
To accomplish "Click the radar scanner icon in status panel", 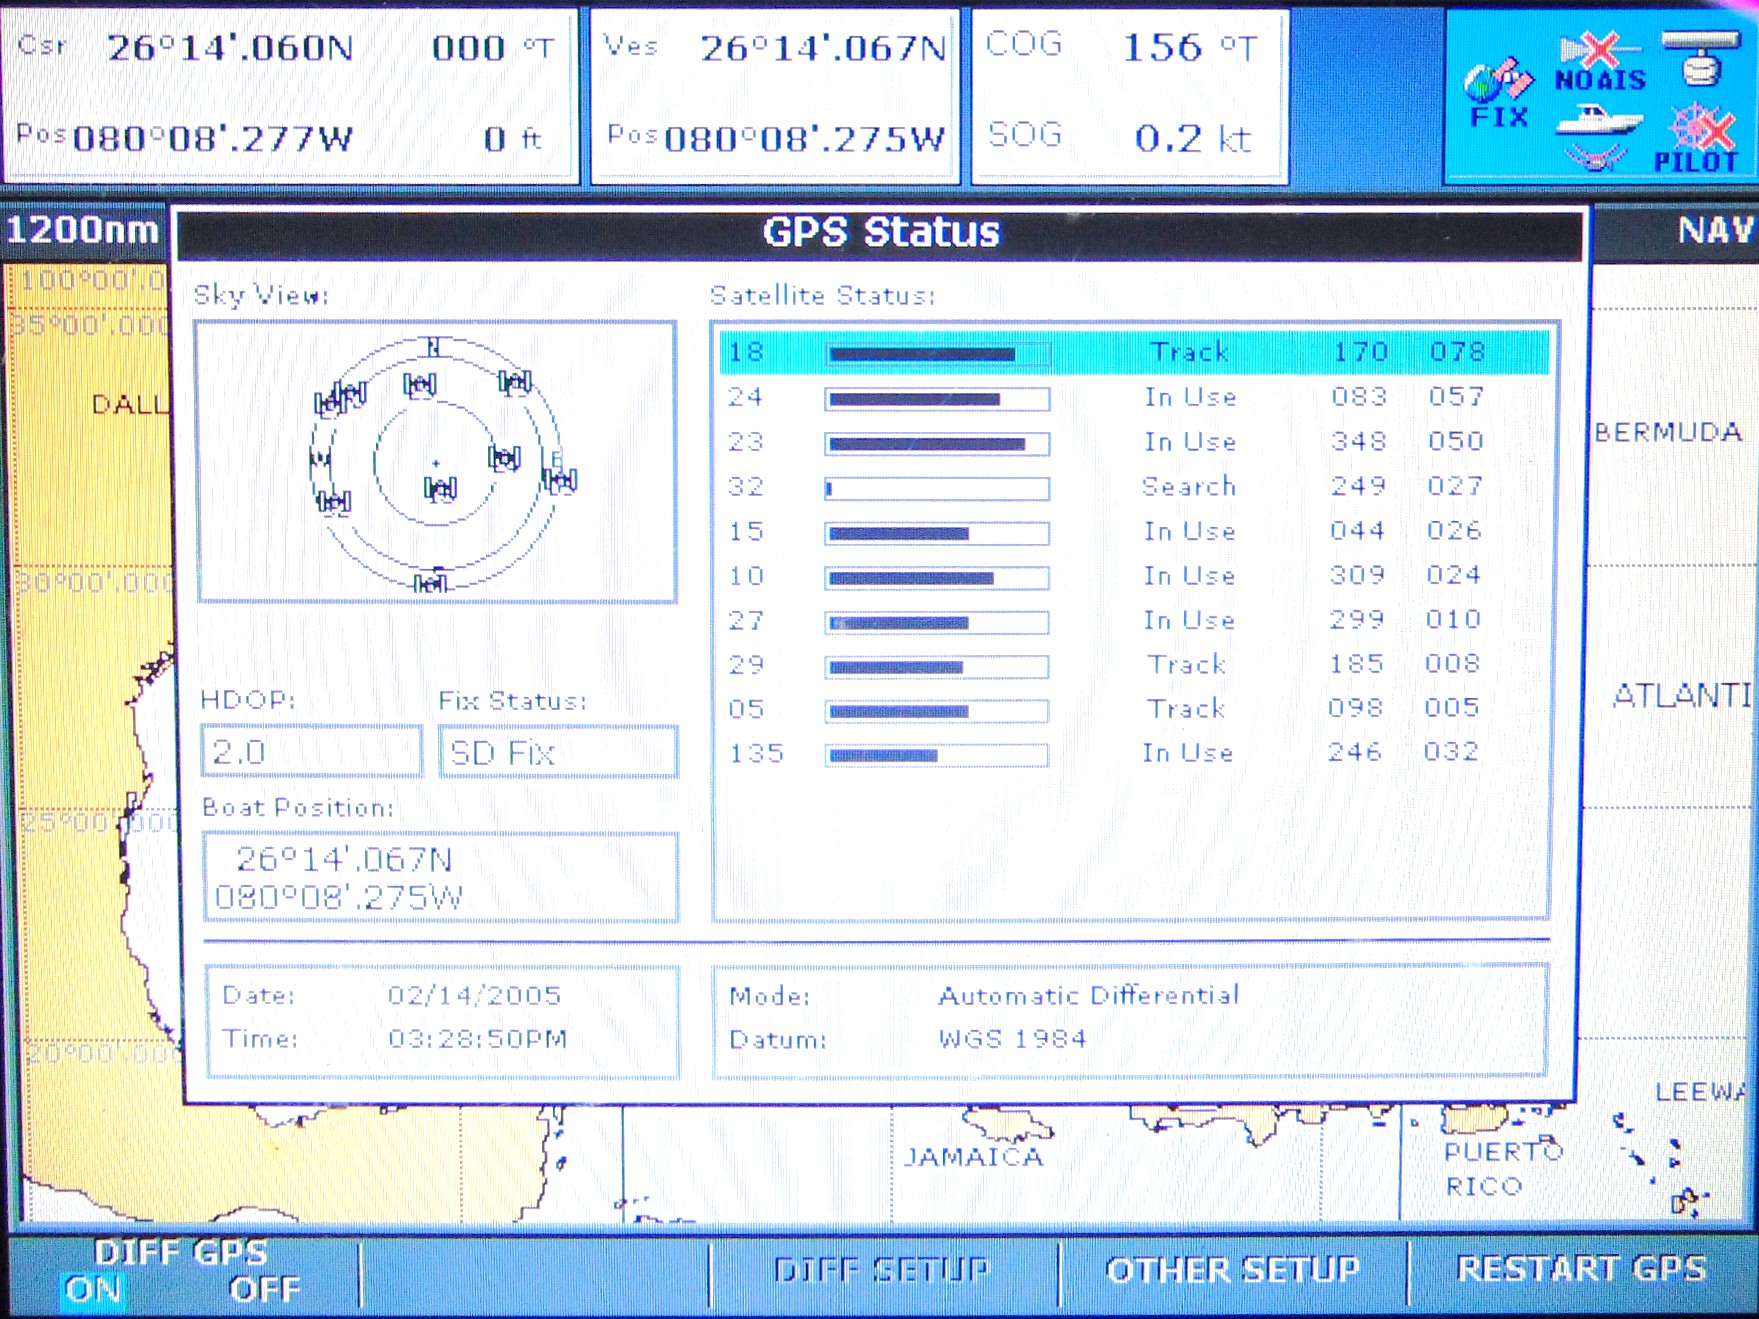I will click(1700, 57).
